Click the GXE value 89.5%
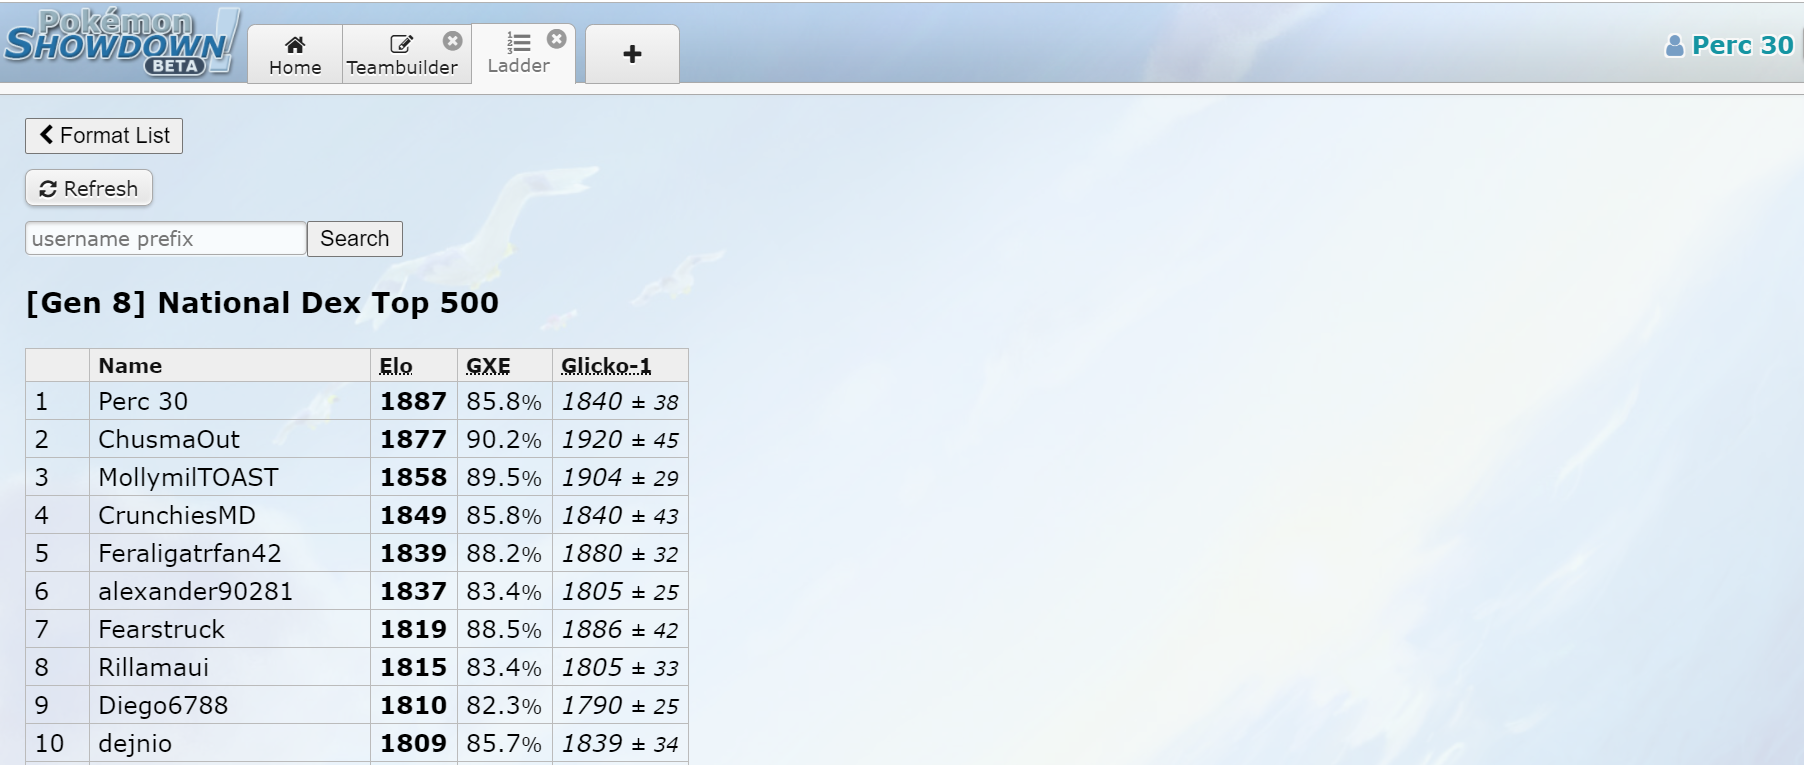This screenshot has width=1804, height=765. click(x=504, y=478)
